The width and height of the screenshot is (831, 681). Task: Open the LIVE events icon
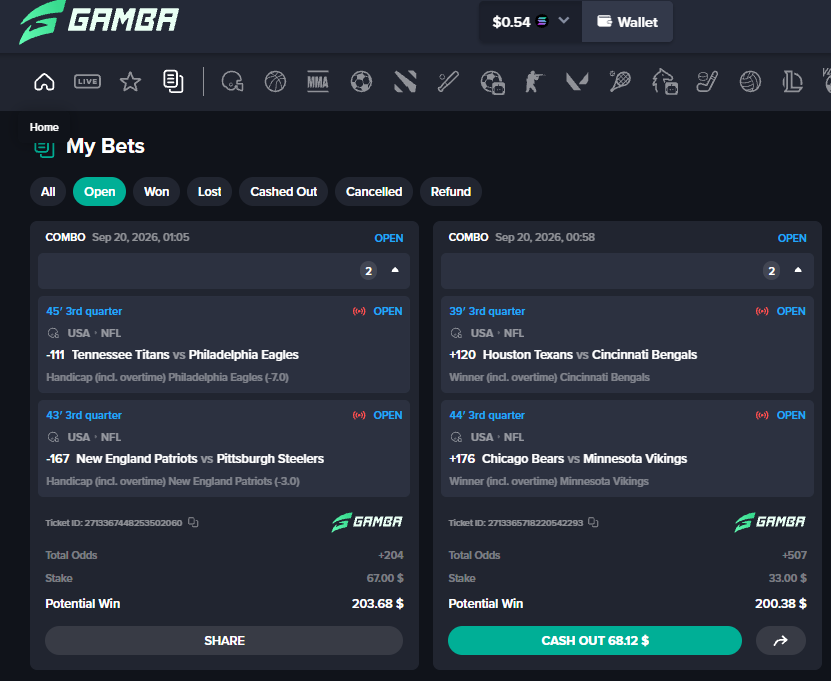coord(87,82)
